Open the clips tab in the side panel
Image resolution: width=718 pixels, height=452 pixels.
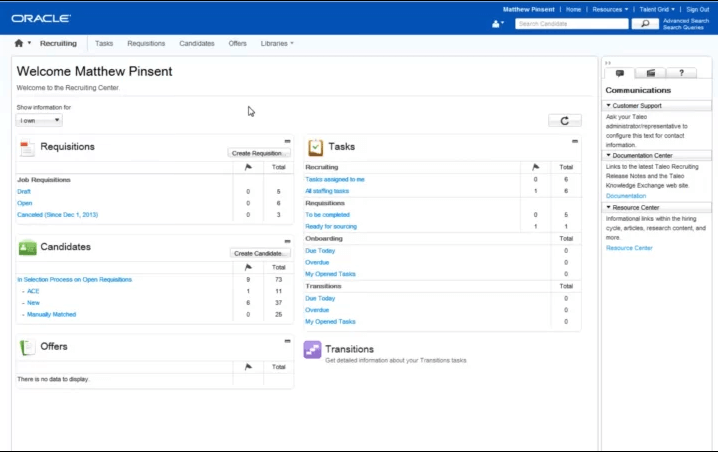tap(650, 73)
